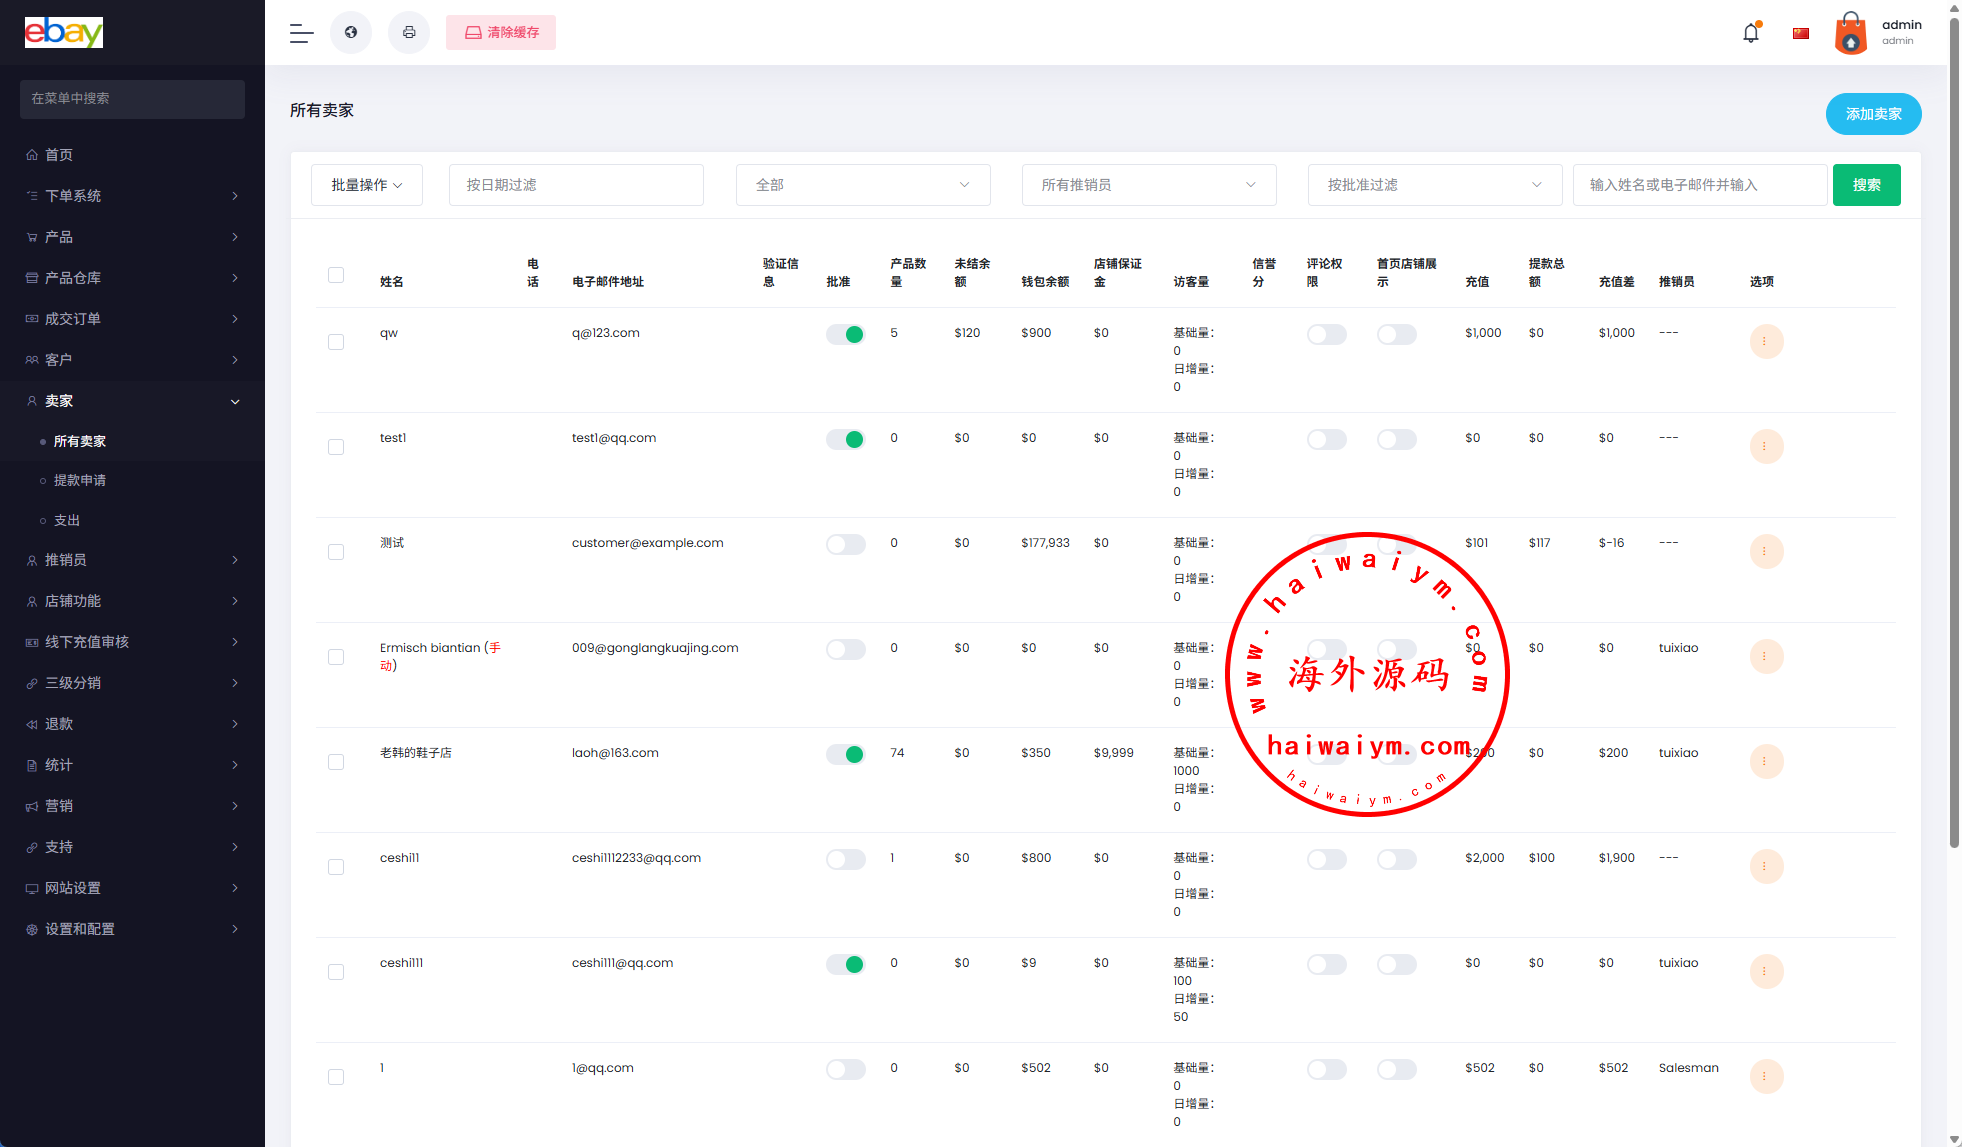This screenshot has height=1147, width=1962.
Task: Click the 添加卖家 add seller button
Action: coord(1872,114)
